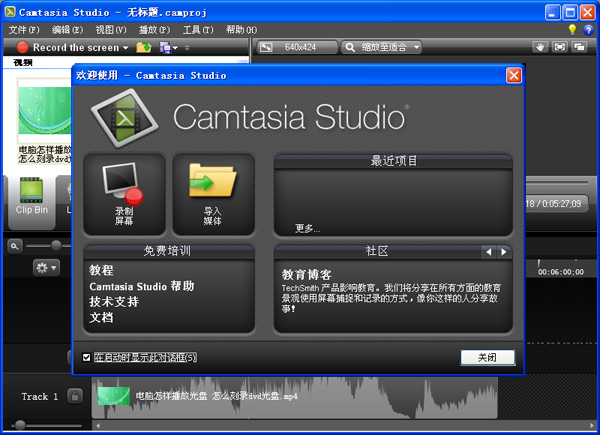
Task: Toggle 在启动时显示此对话框 checkbox
Action: pyautogui.click(x=86, y=357)
